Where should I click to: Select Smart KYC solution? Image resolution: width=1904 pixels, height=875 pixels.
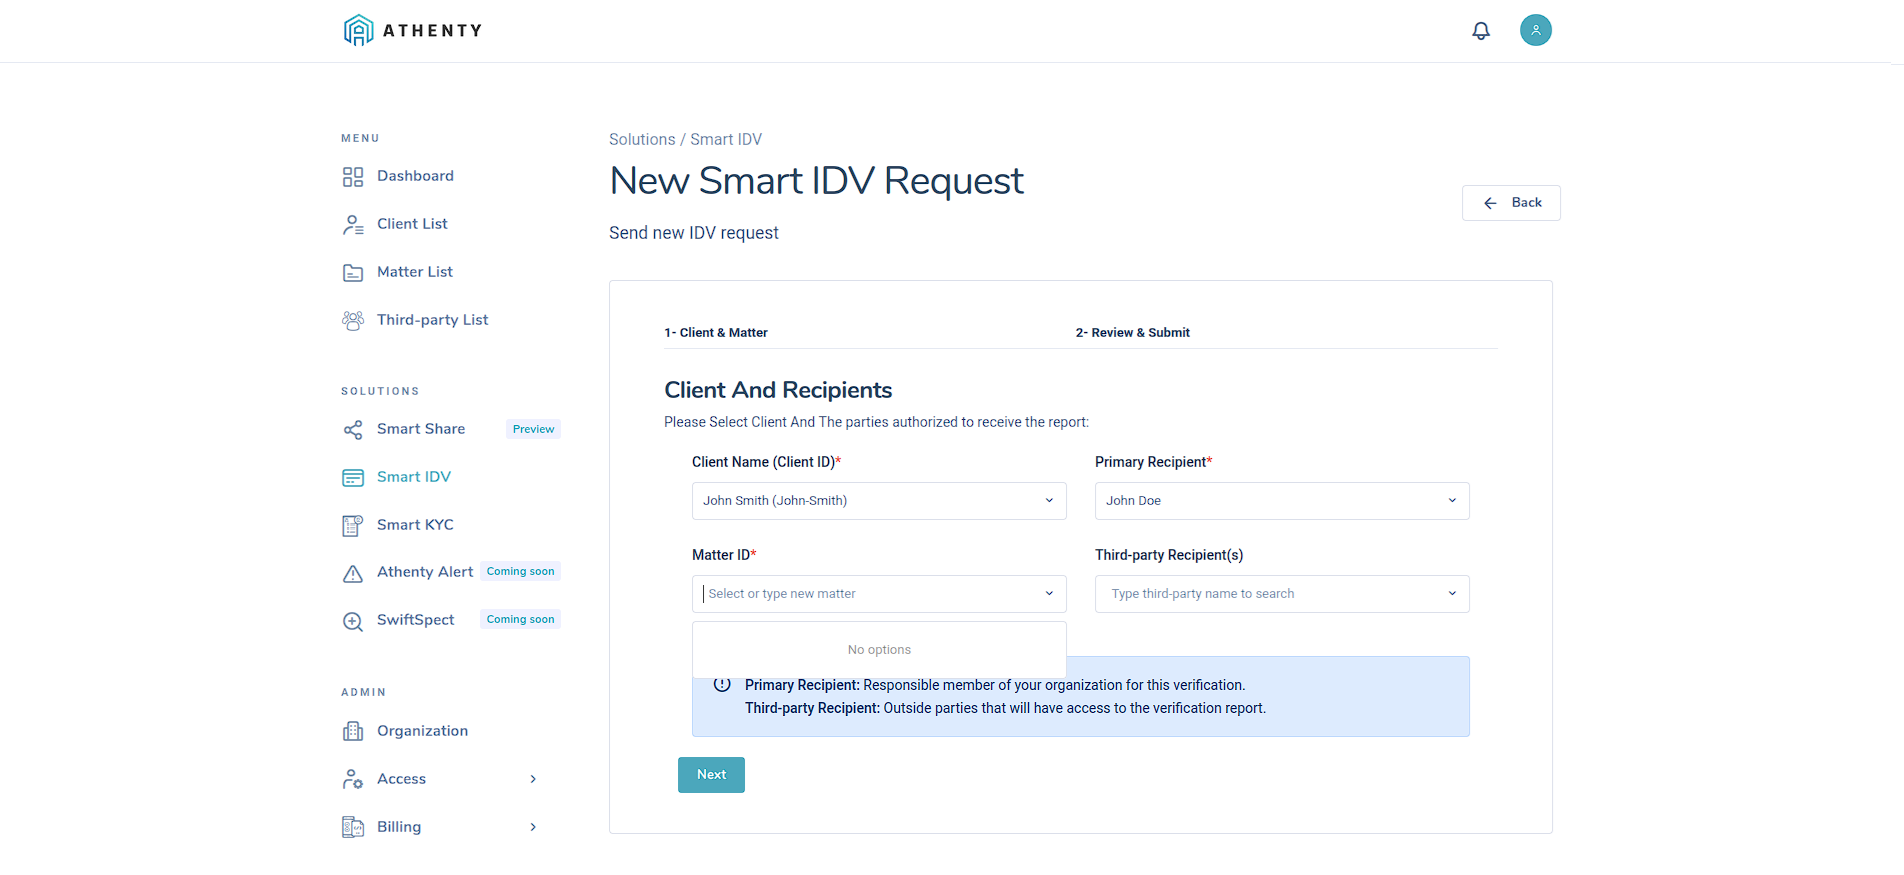[x=415, y=525]
